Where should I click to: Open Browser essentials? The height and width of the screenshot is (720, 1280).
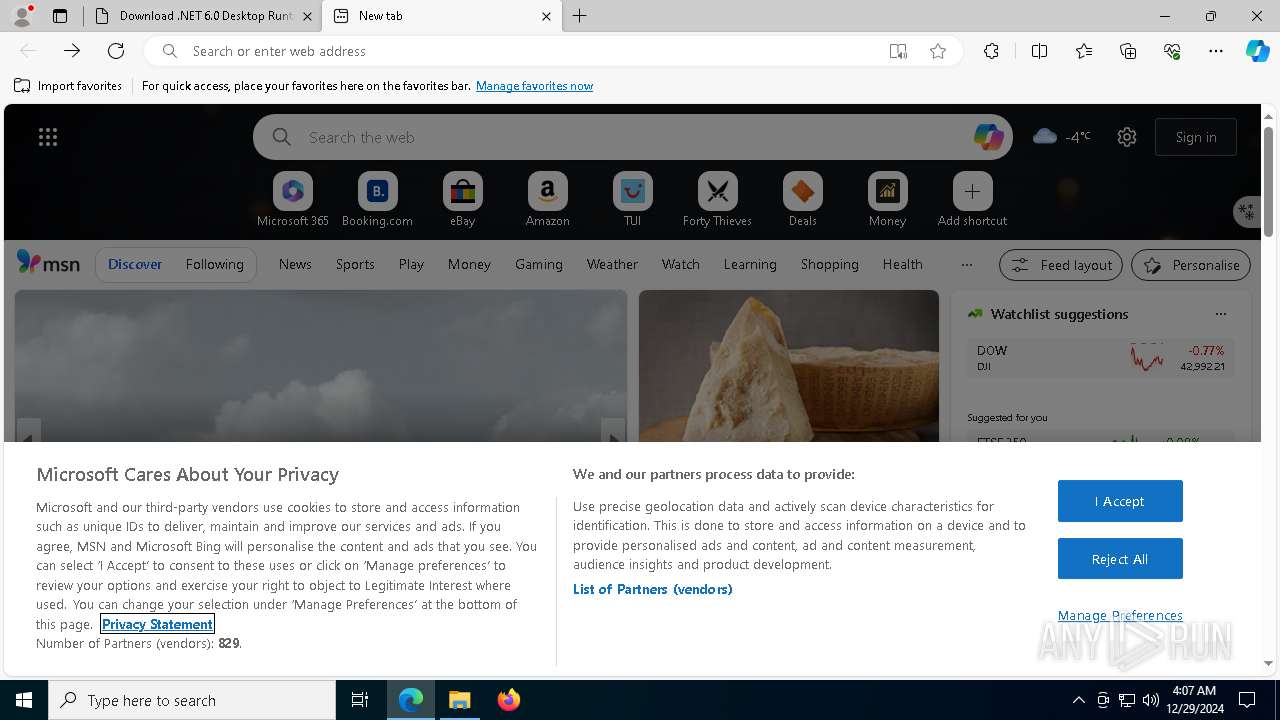click(1172, 51)
